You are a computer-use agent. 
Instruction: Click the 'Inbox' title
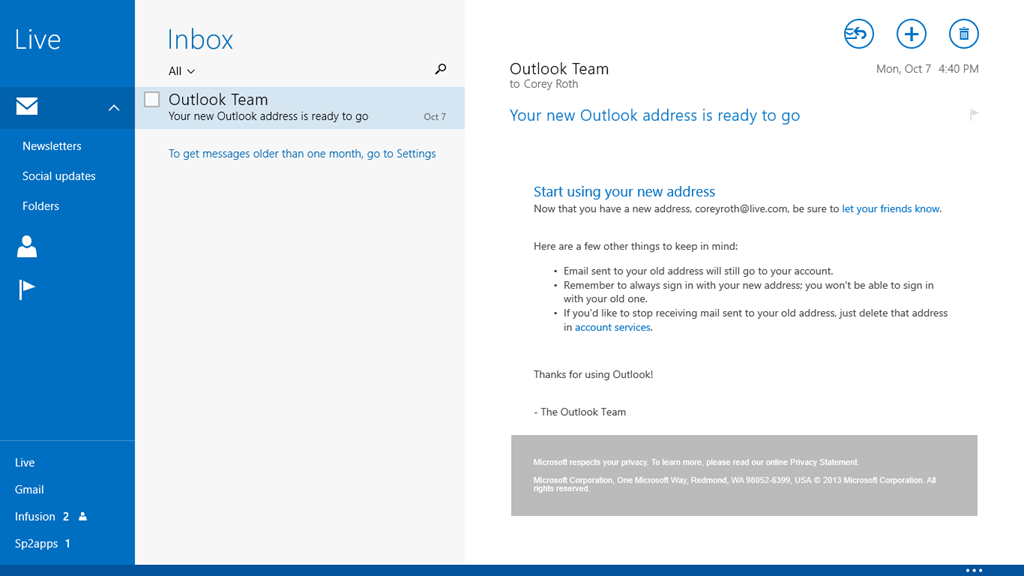(x=200, y=39)
